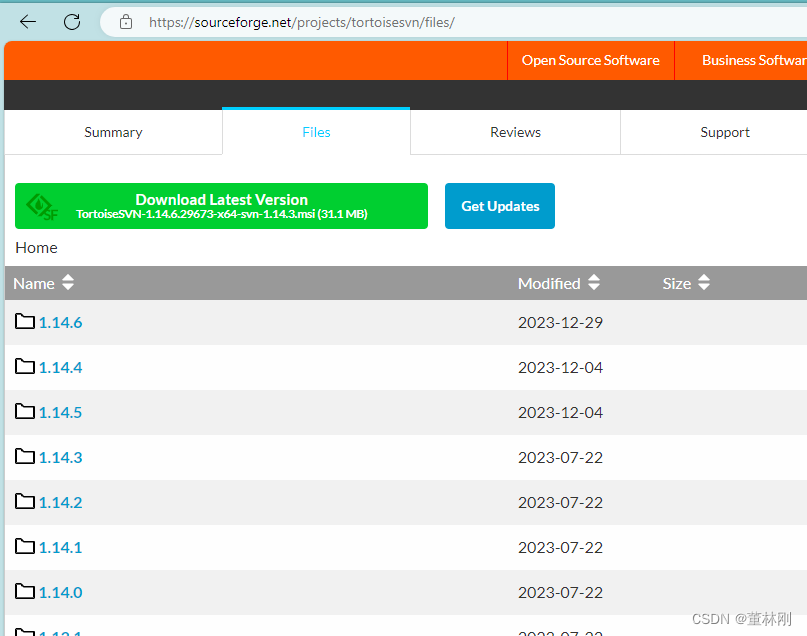
Task: Open the 1.14.0 folder link
Action: (x=60, y=593)
